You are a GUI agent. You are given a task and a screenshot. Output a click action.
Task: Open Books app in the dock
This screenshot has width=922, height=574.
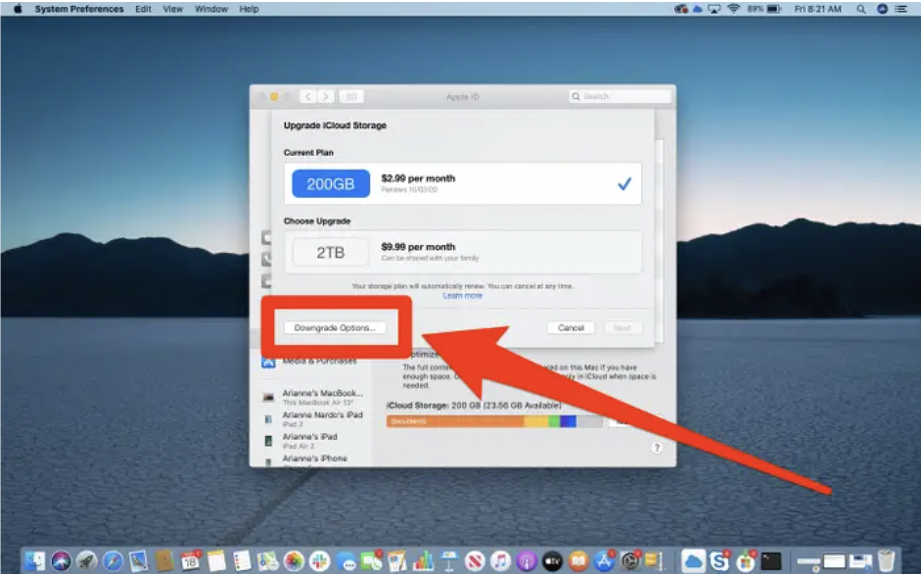pos(579,561)
